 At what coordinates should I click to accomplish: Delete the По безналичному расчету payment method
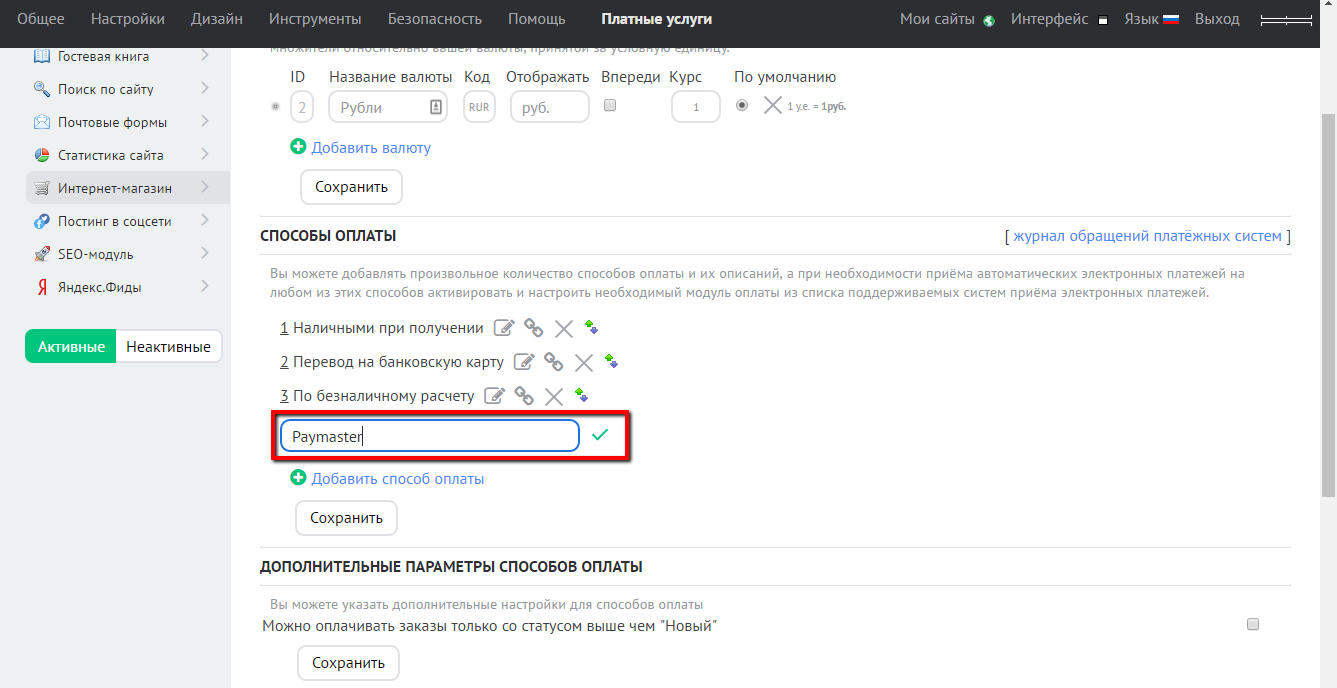pyautogui.click(x=554, y=396)
